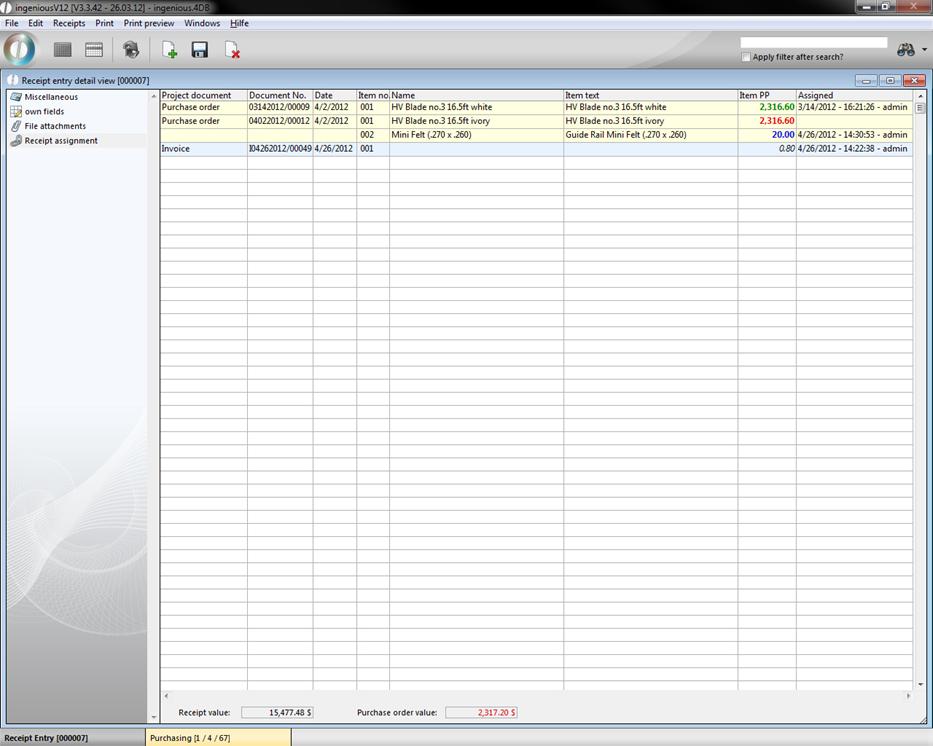Click the ingenious round logo button
Image resolution: width=933 pixels, height=746 pixels.
19,49
